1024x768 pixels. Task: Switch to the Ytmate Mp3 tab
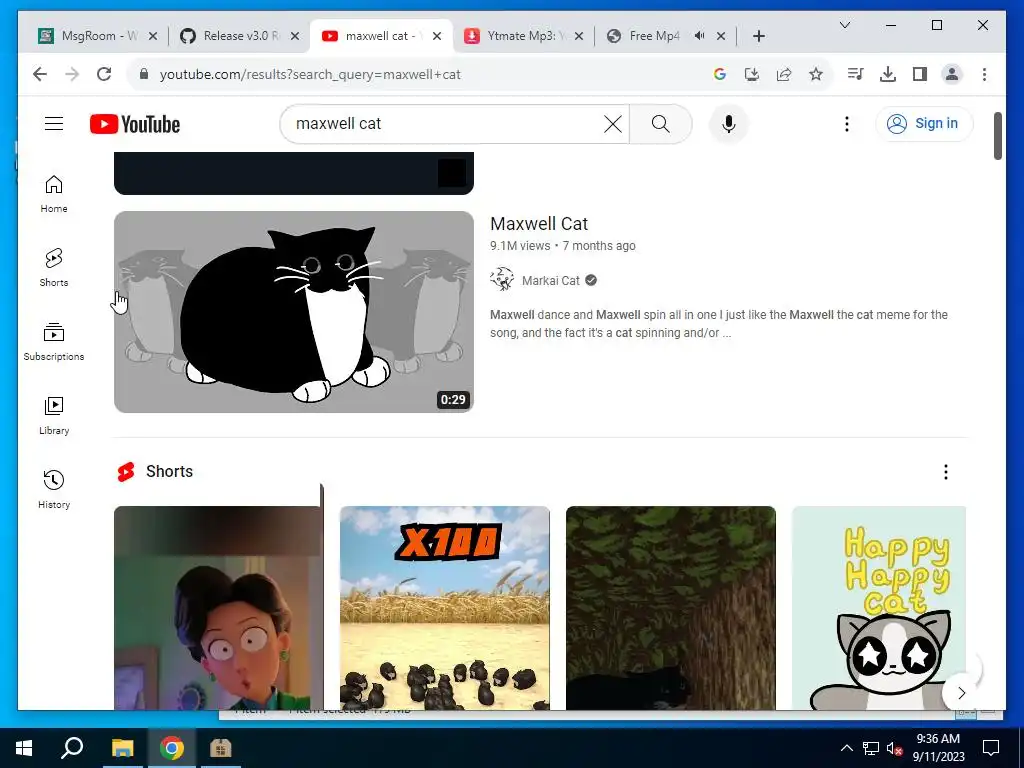point(522,36)
